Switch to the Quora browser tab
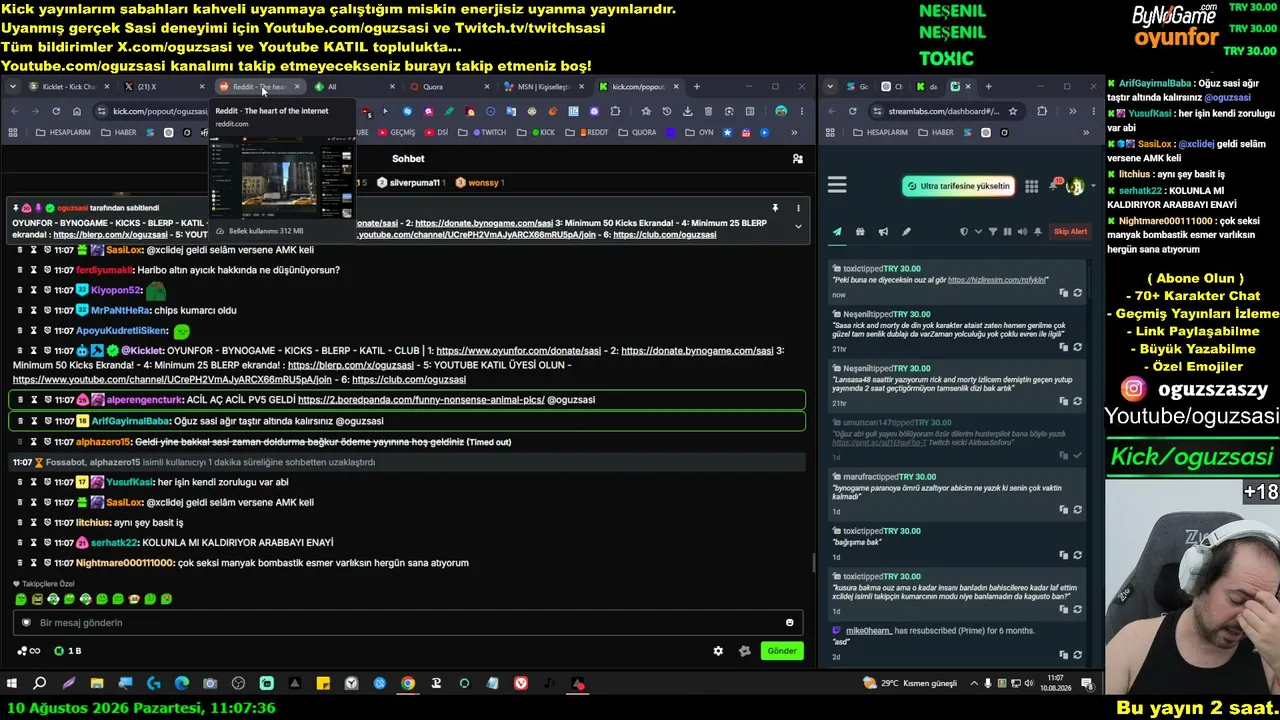Viewport: 1280px width, 720px height. (453, 87)
